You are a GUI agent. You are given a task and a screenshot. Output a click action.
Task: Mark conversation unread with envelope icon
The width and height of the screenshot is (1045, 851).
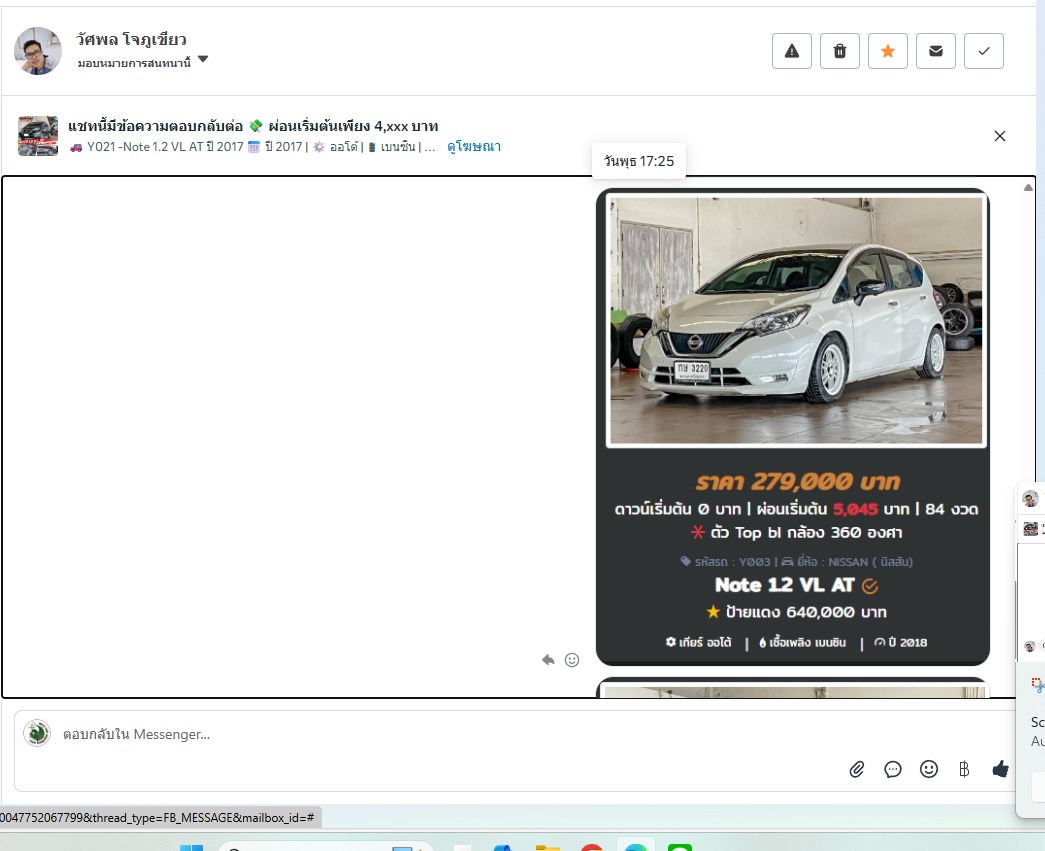(x=936, y=51)
